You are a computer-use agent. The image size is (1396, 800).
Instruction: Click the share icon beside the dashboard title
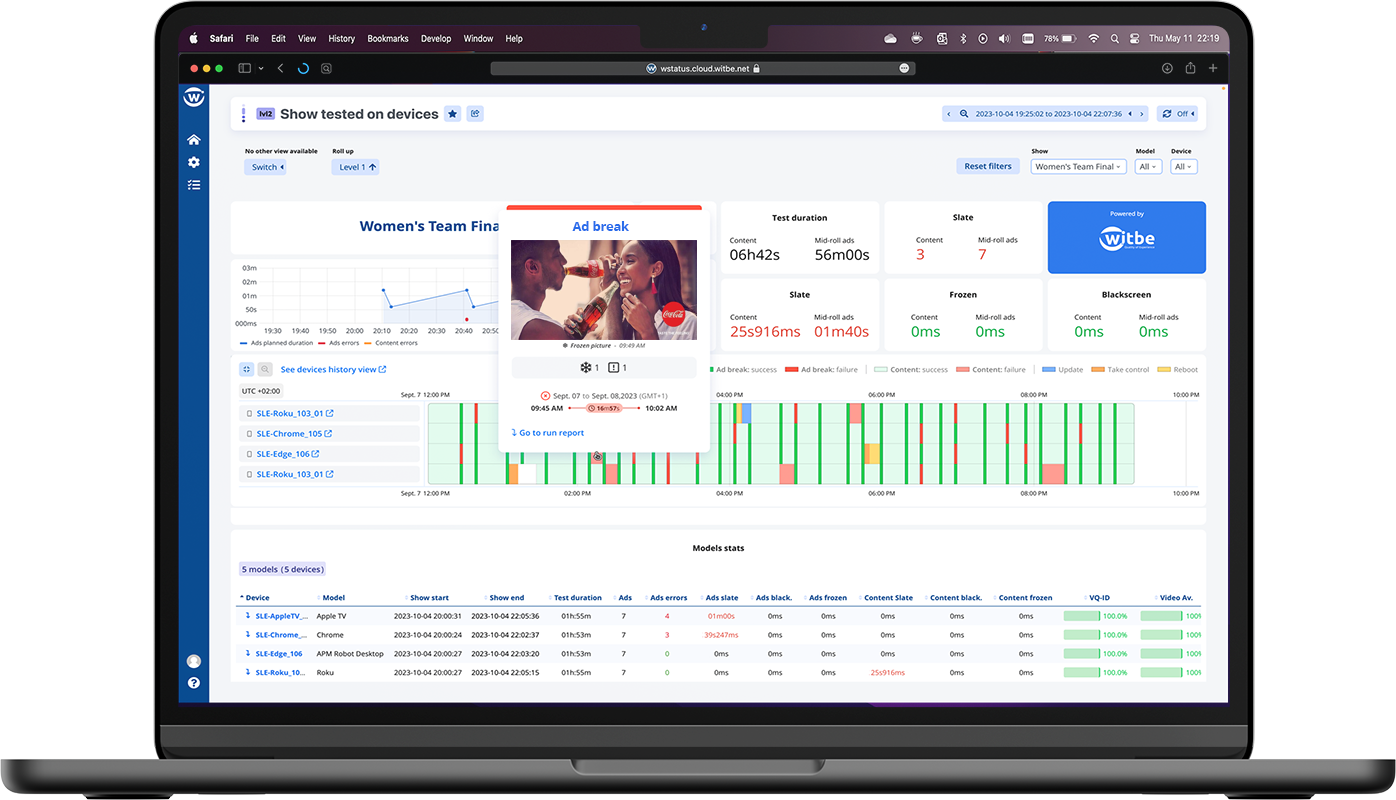click(x=475, y=114)
